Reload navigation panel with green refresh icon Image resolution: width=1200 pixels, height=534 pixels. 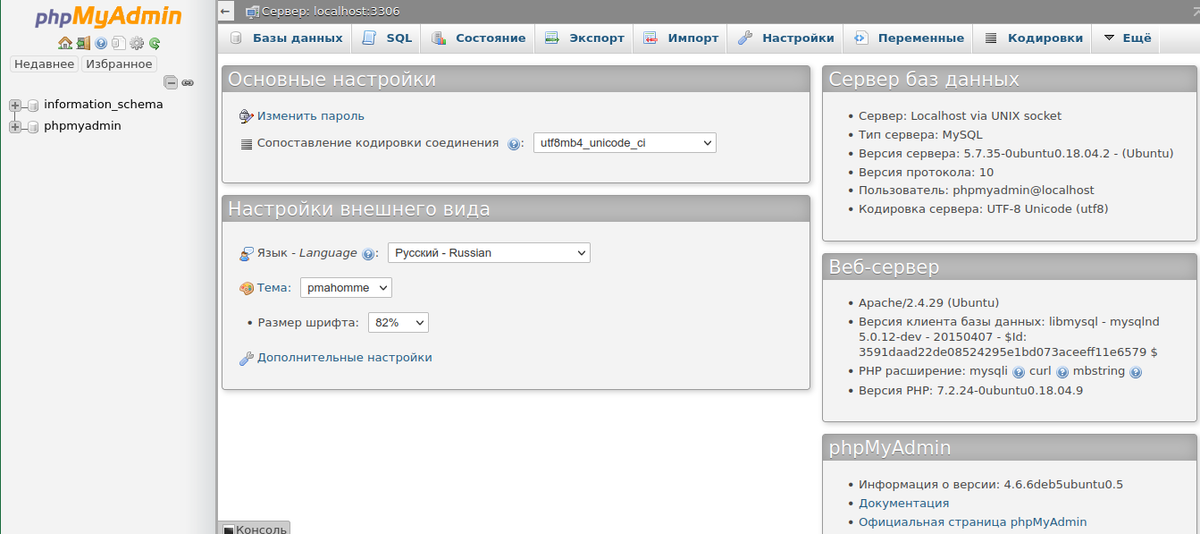(155, 43)
